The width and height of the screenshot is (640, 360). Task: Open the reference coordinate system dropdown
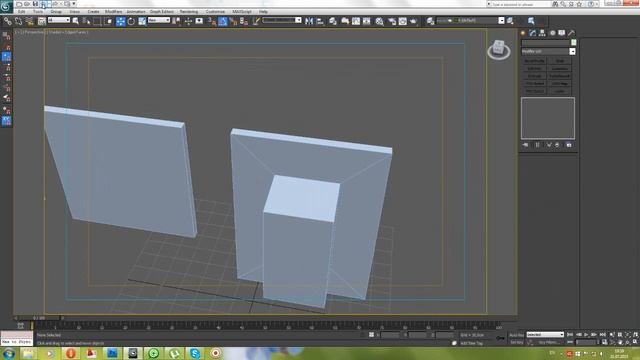coord(159,20)
